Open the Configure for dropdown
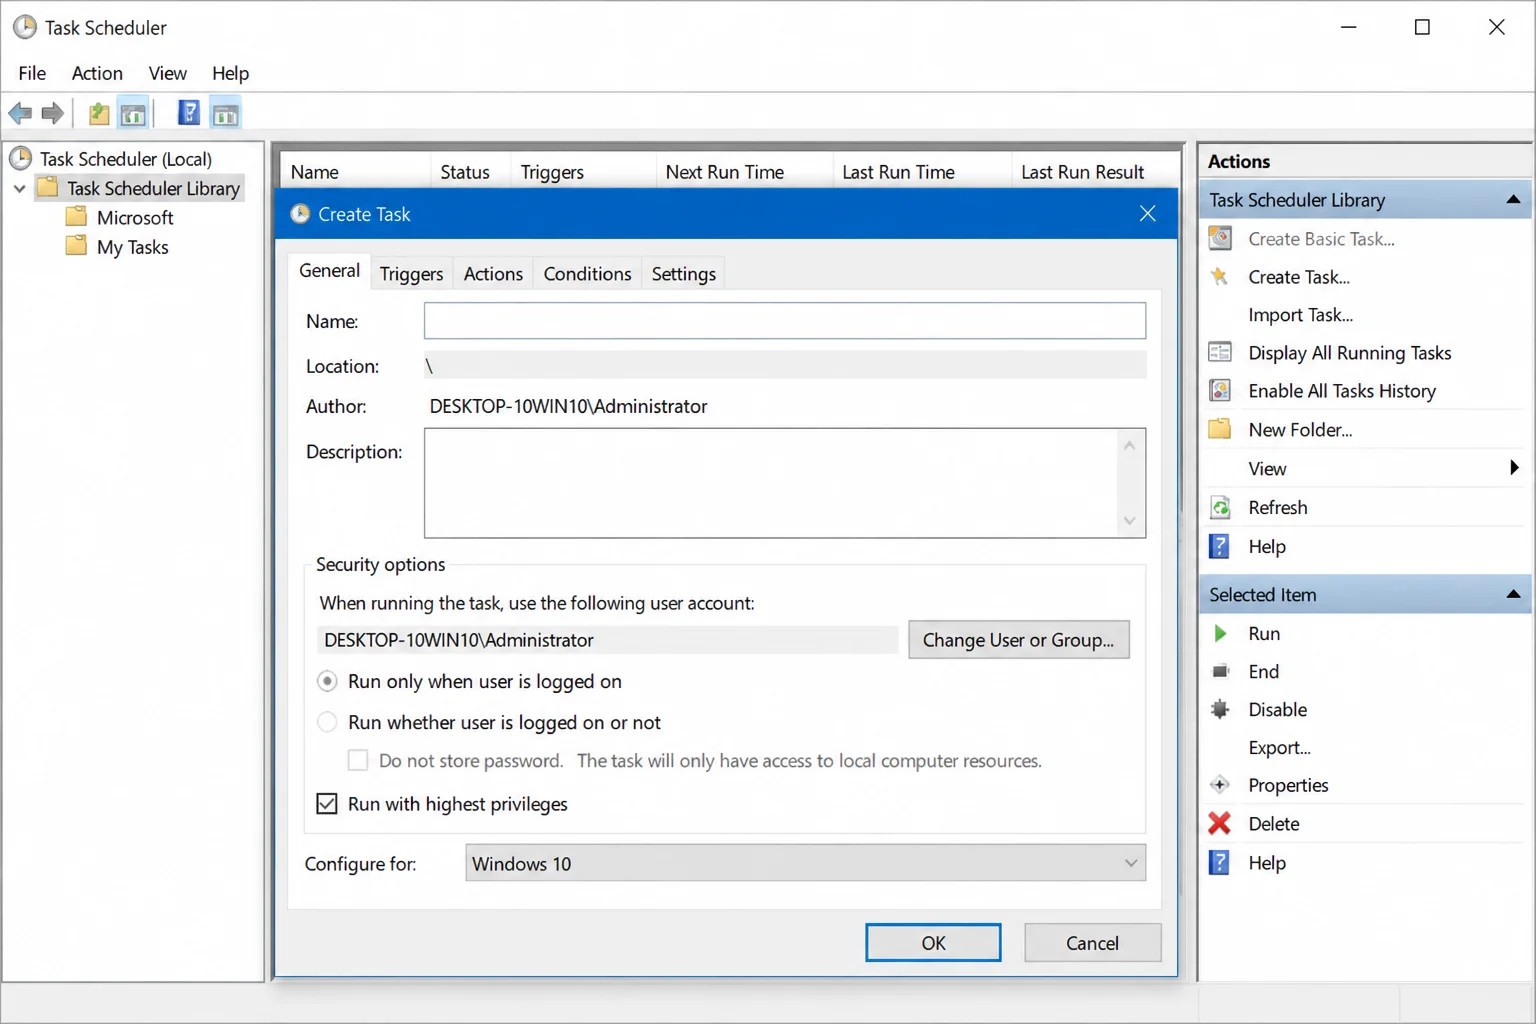 click(805, 863)
